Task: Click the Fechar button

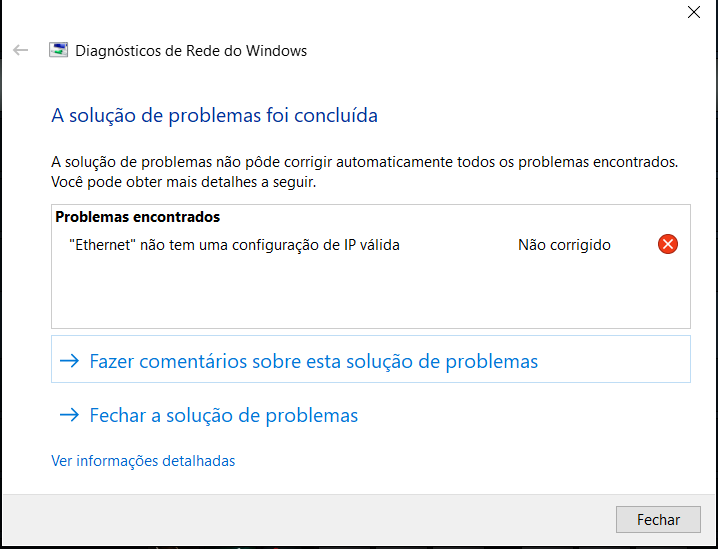Action: (x=658, y=519)
